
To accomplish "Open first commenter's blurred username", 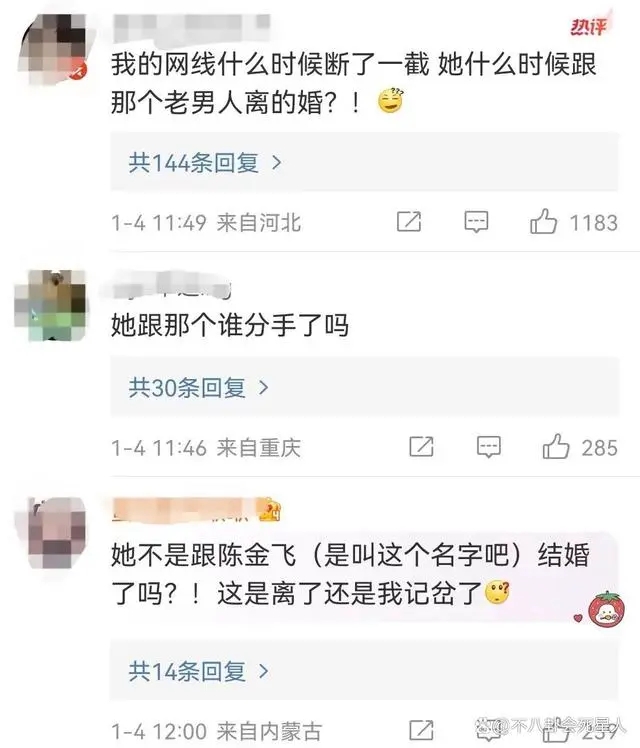I will pyautogui.click(x=192, y=27).
